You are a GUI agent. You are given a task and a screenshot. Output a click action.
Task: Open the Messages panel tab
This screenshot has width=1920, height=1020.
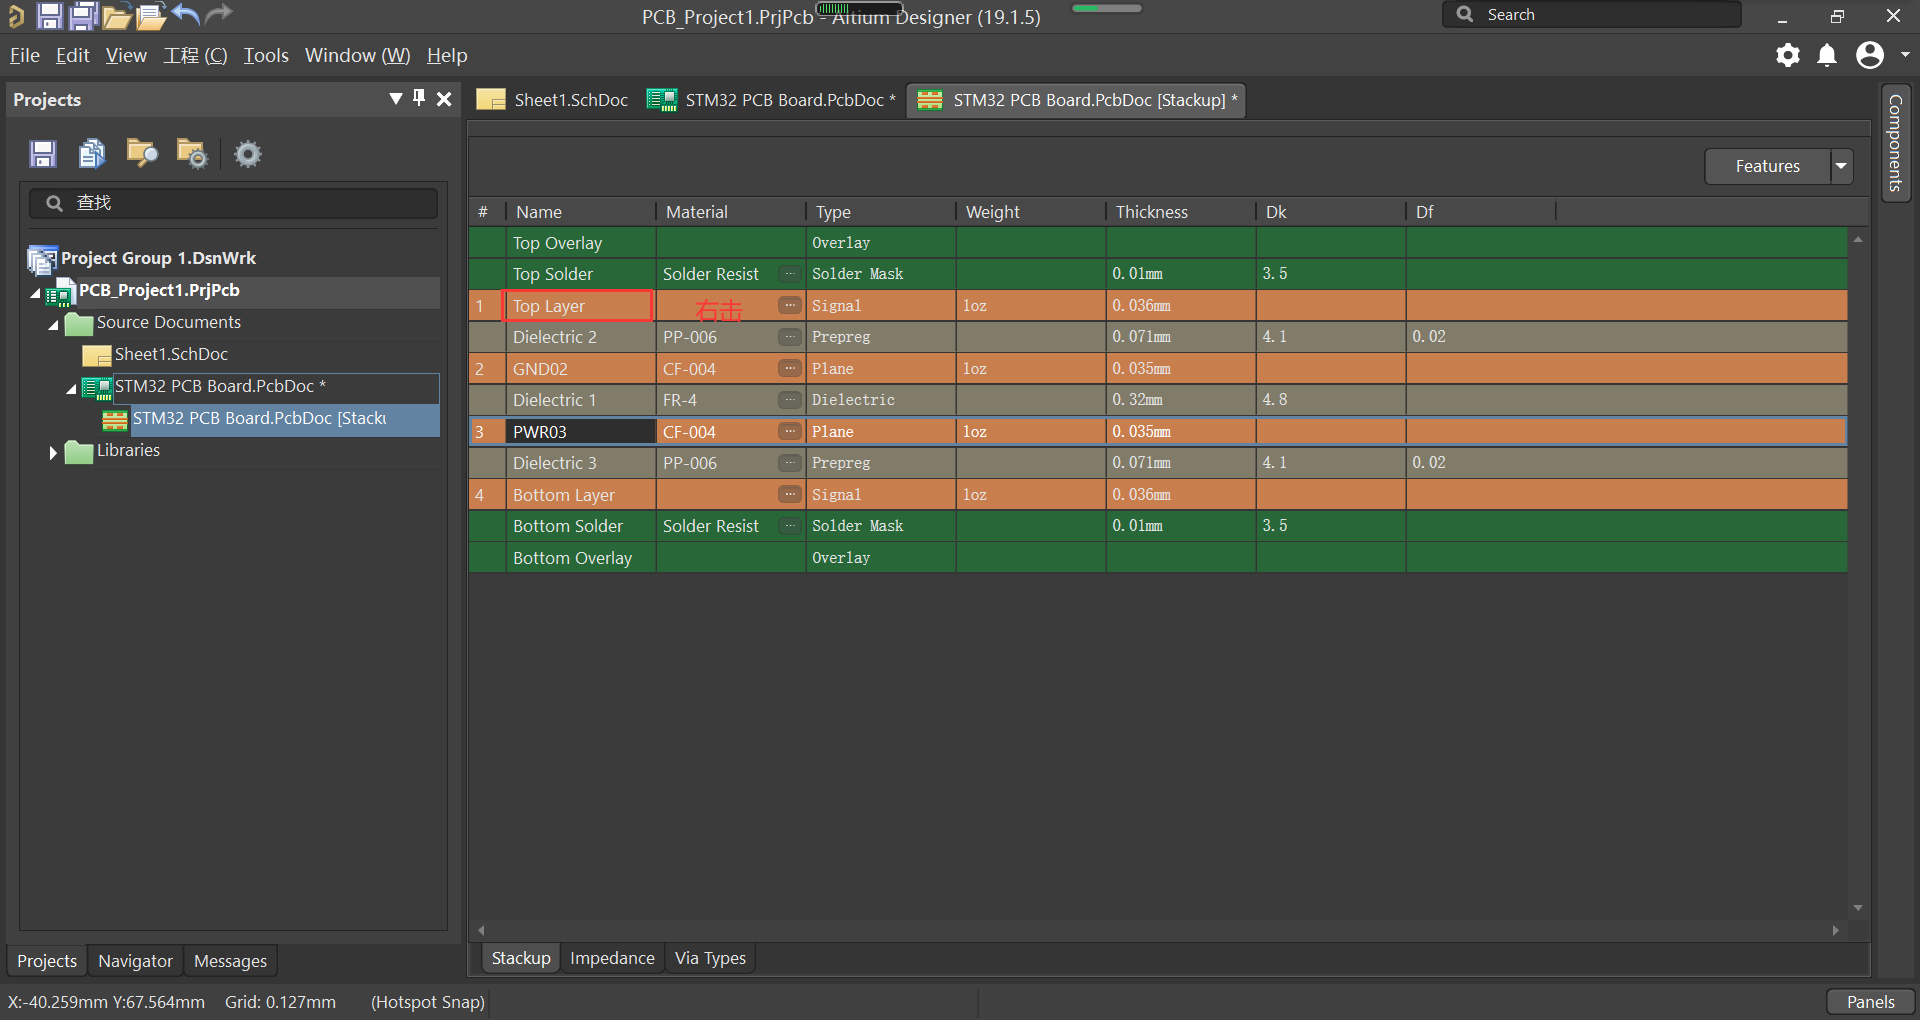(230, 961)
